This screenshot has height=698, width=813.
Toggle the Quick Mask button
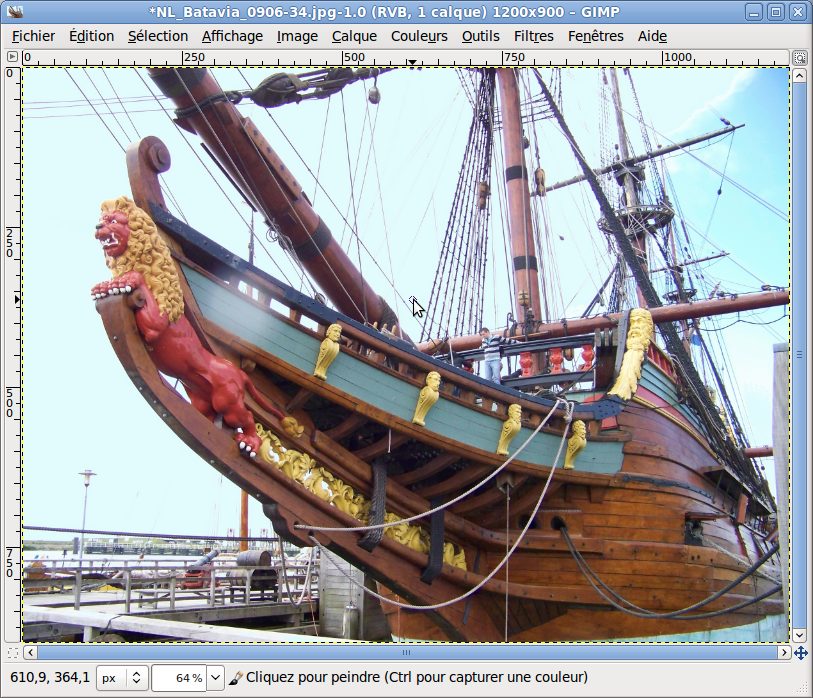[12, 652]
